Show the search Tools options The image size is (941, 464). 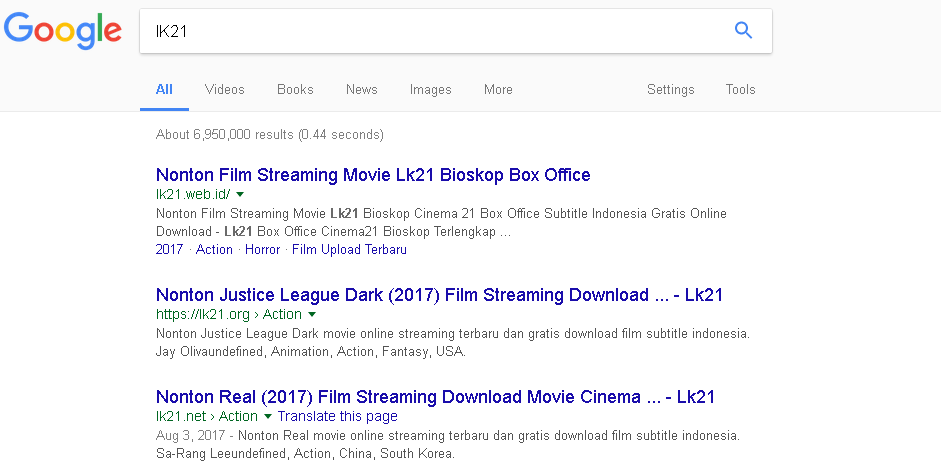point(740,89)
